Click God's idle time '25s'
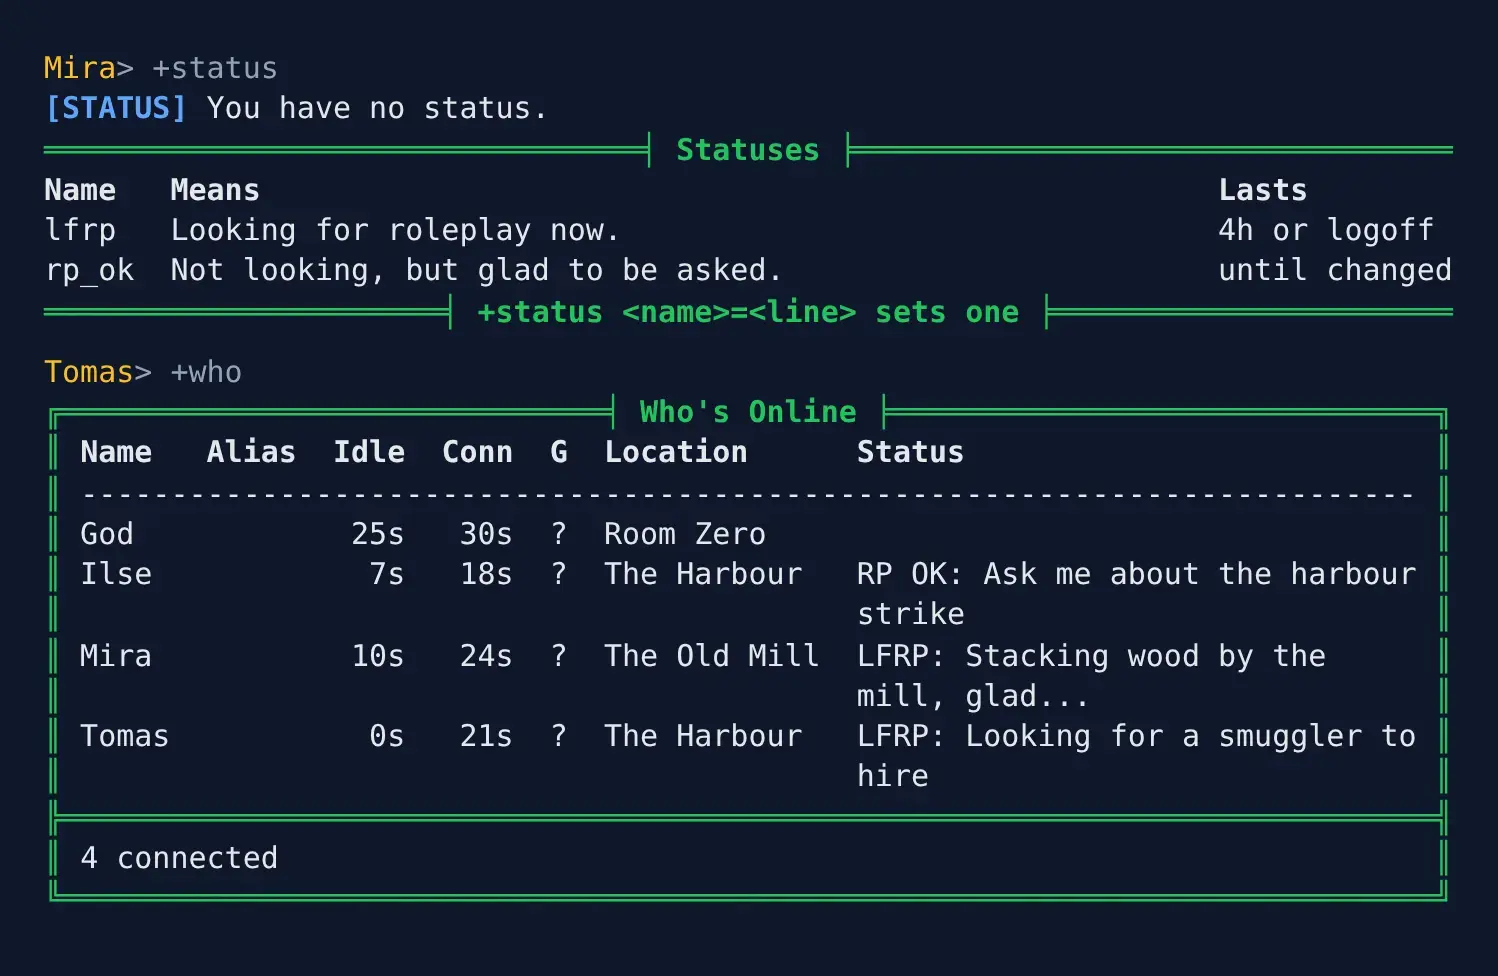Screen dimensions: 1498x976 point(378,534)
